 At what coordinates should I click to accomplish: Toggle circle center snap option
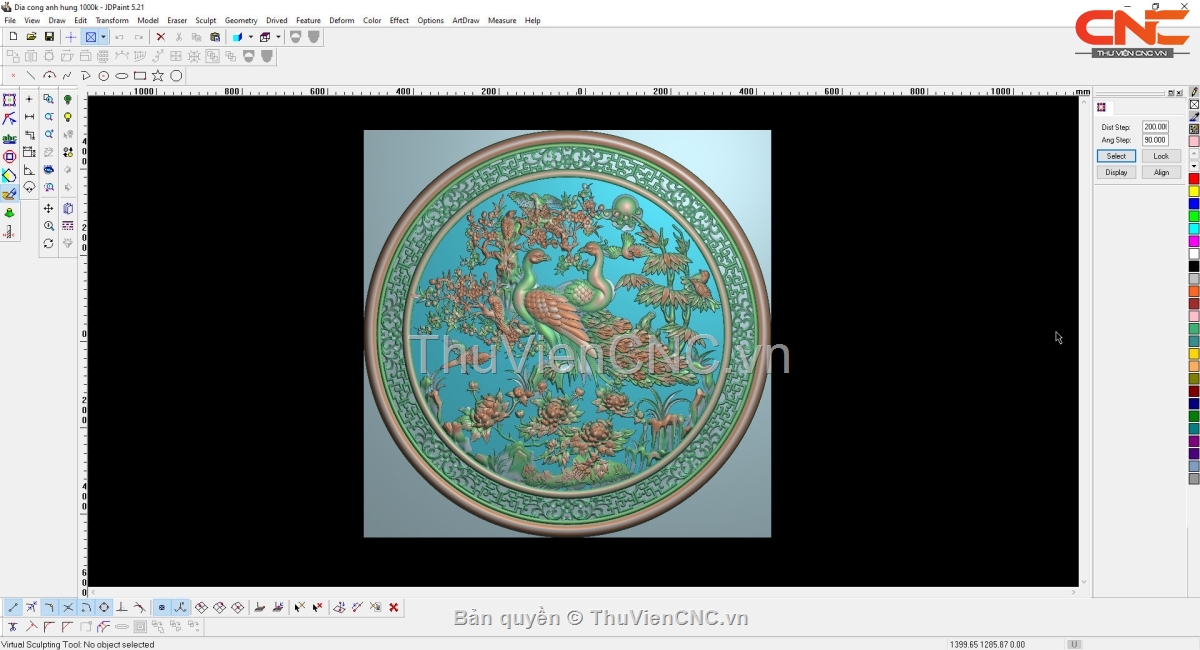(x=104, y=607)
